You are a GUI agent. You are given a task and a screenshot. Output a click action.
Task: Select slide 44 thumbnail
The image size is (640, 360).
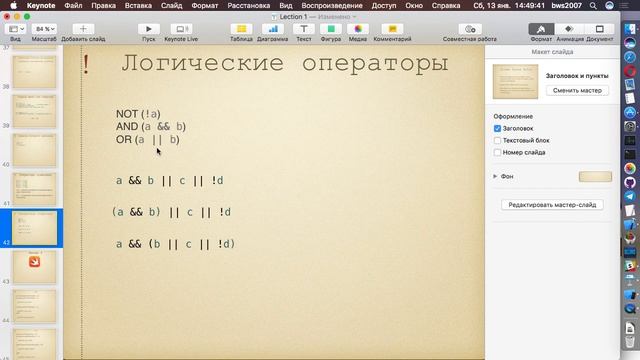(34, 306)
